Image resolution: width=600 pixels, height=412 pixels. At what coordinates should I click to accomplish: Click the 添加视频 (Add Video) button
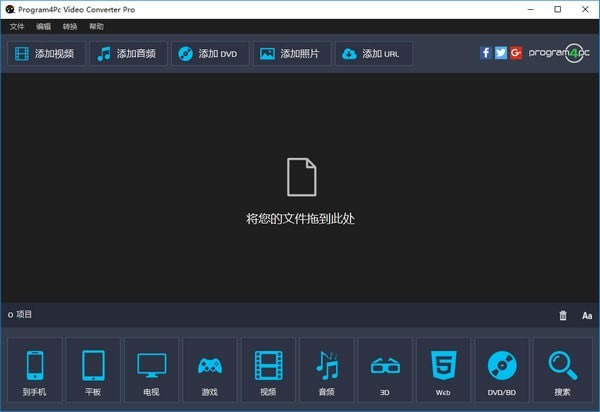(46, 54)
